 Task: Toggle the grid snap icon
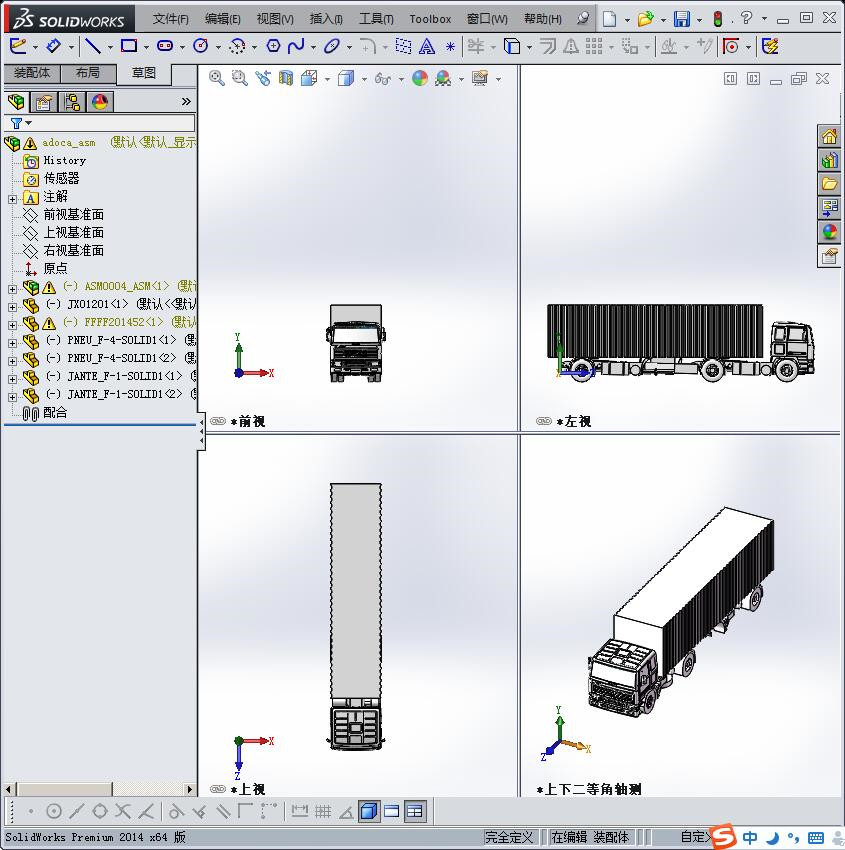[323, 812]
